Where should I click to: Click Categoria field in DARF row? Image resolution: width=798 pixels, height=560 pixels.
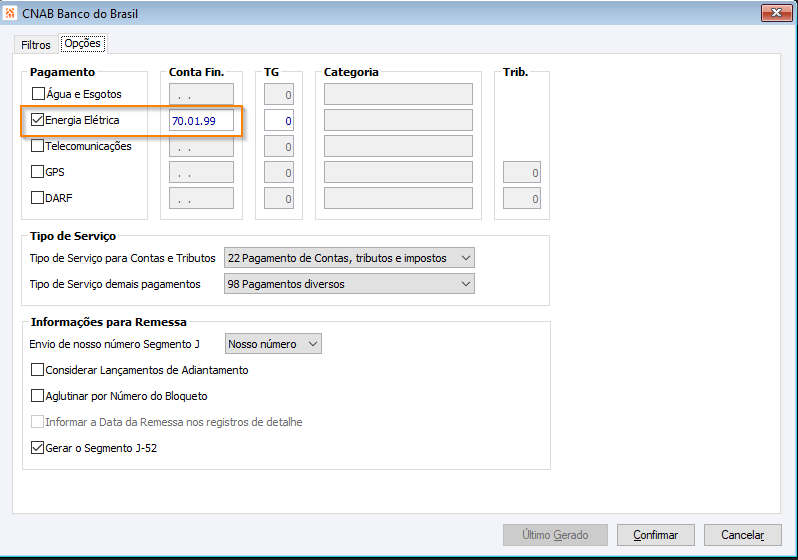coord(398,198)
